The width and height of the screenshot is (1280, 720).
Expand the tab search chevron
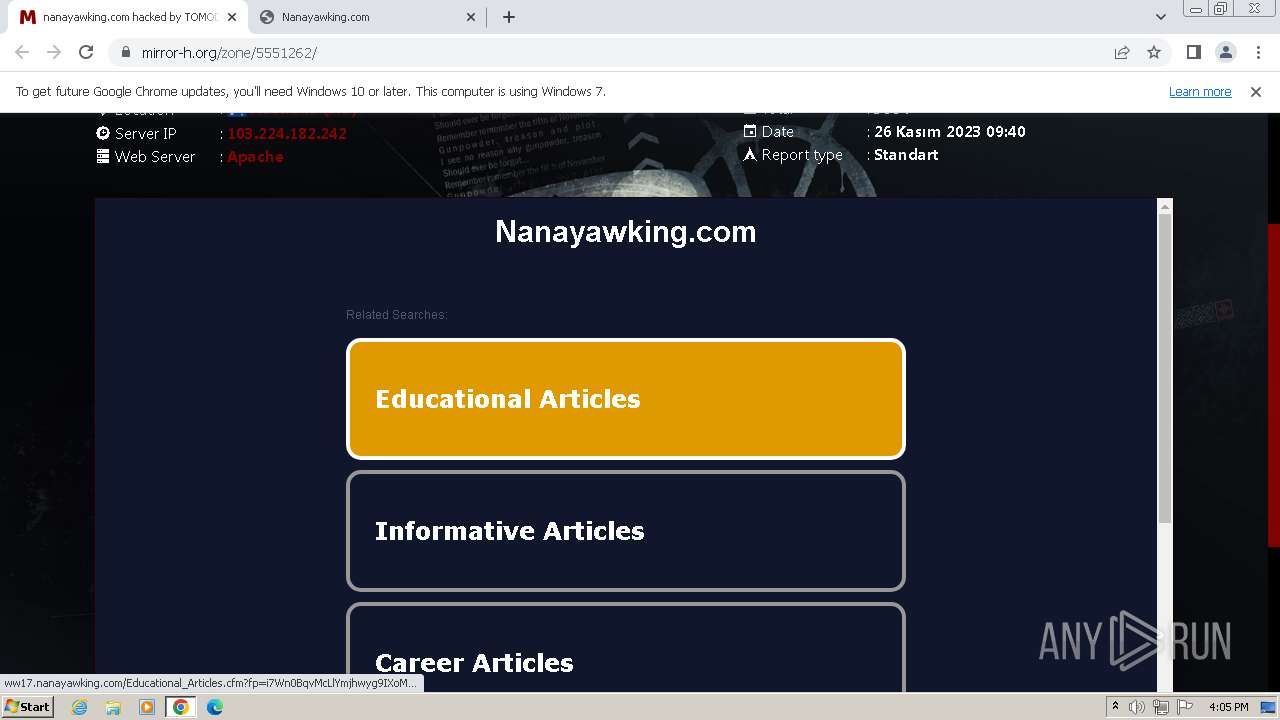click(x=1161, y=17)
